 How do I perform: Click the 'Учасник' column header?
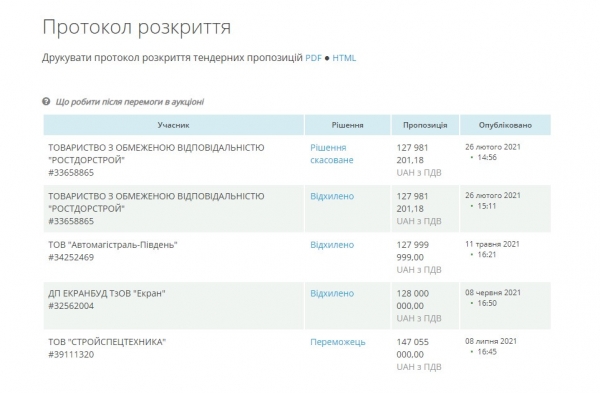(173, 125)
